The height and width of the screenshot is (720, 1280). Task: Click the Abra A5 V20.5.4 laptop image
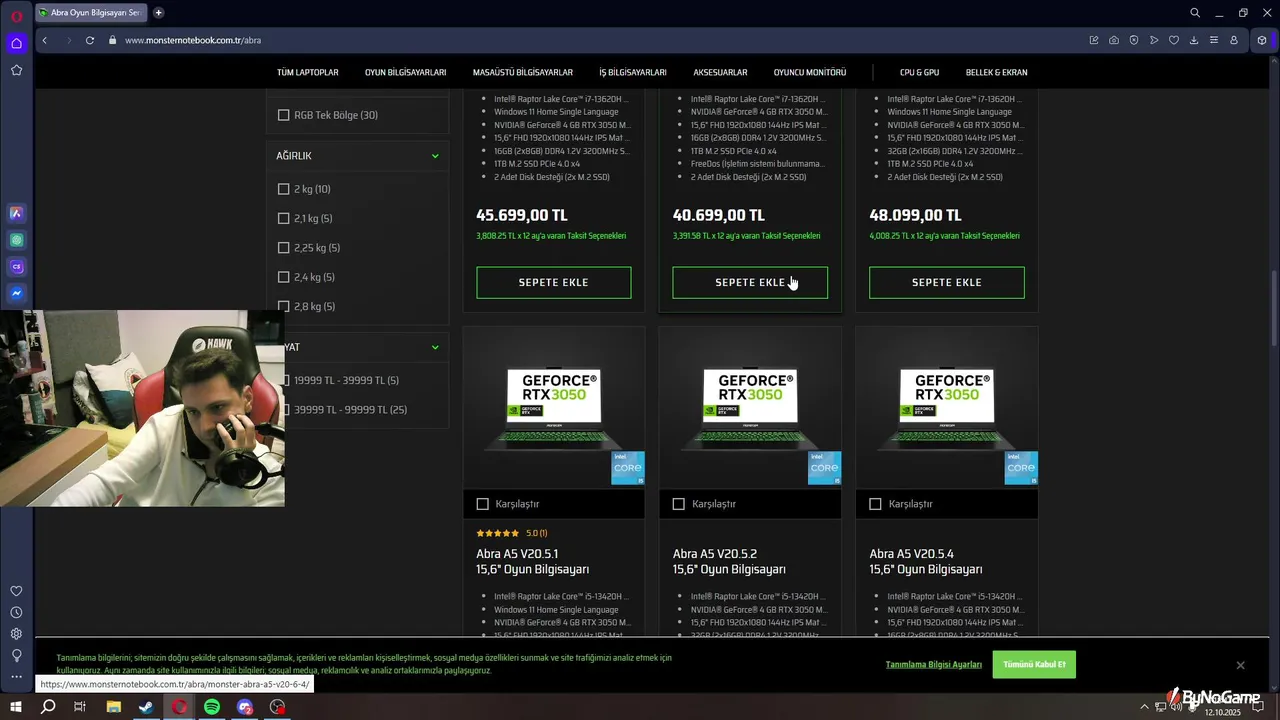pos(947,407)
